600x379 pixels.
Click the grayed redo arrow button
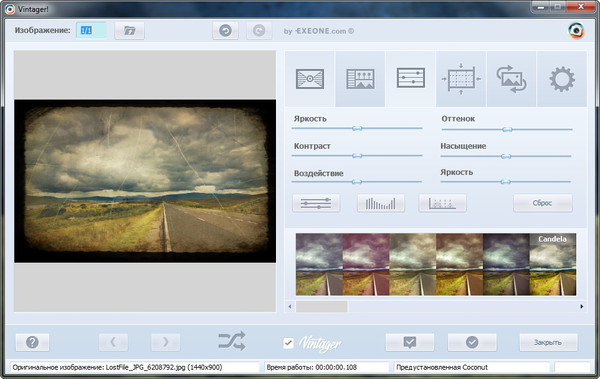tap(259, 31)
